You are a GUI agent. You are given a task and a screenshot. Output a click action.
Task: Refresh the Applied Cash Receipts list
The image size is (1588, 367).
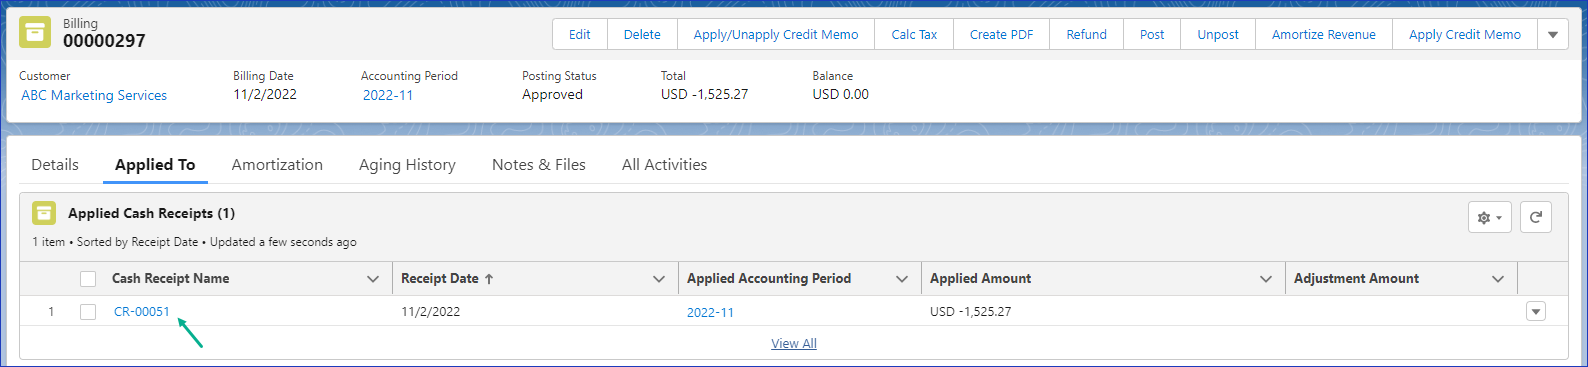pyautogui.click(x=1536, y=217)
